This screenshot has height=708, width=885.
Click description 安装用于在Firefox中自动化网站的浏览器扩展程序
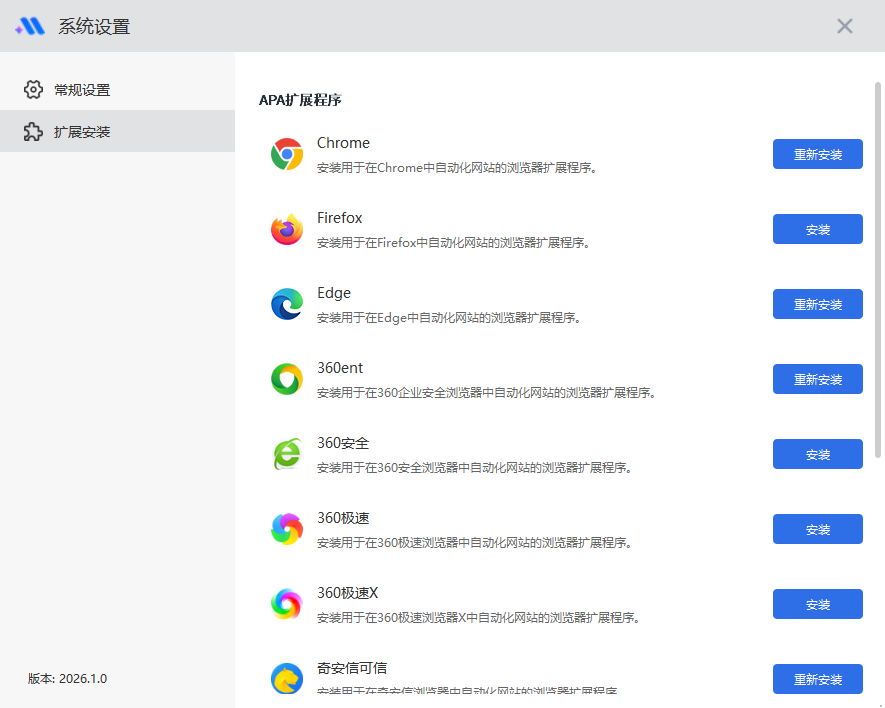pyautogui.click(x=453, y=243)
